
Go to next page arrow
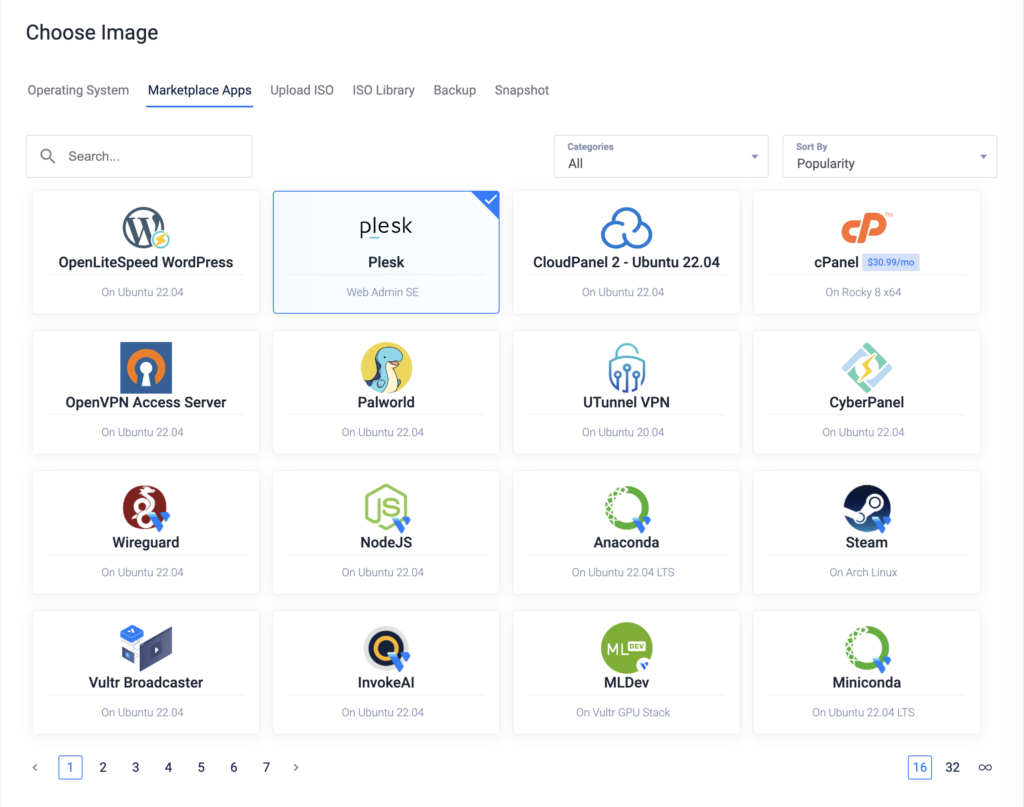[x=296, y=767]
